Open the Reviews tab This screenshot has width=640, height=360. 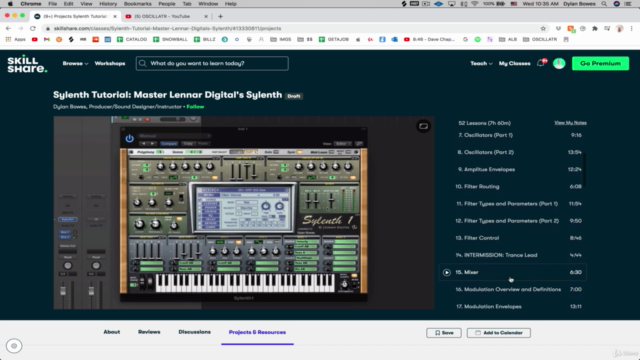pyautogui.click(x=149, y=332)
